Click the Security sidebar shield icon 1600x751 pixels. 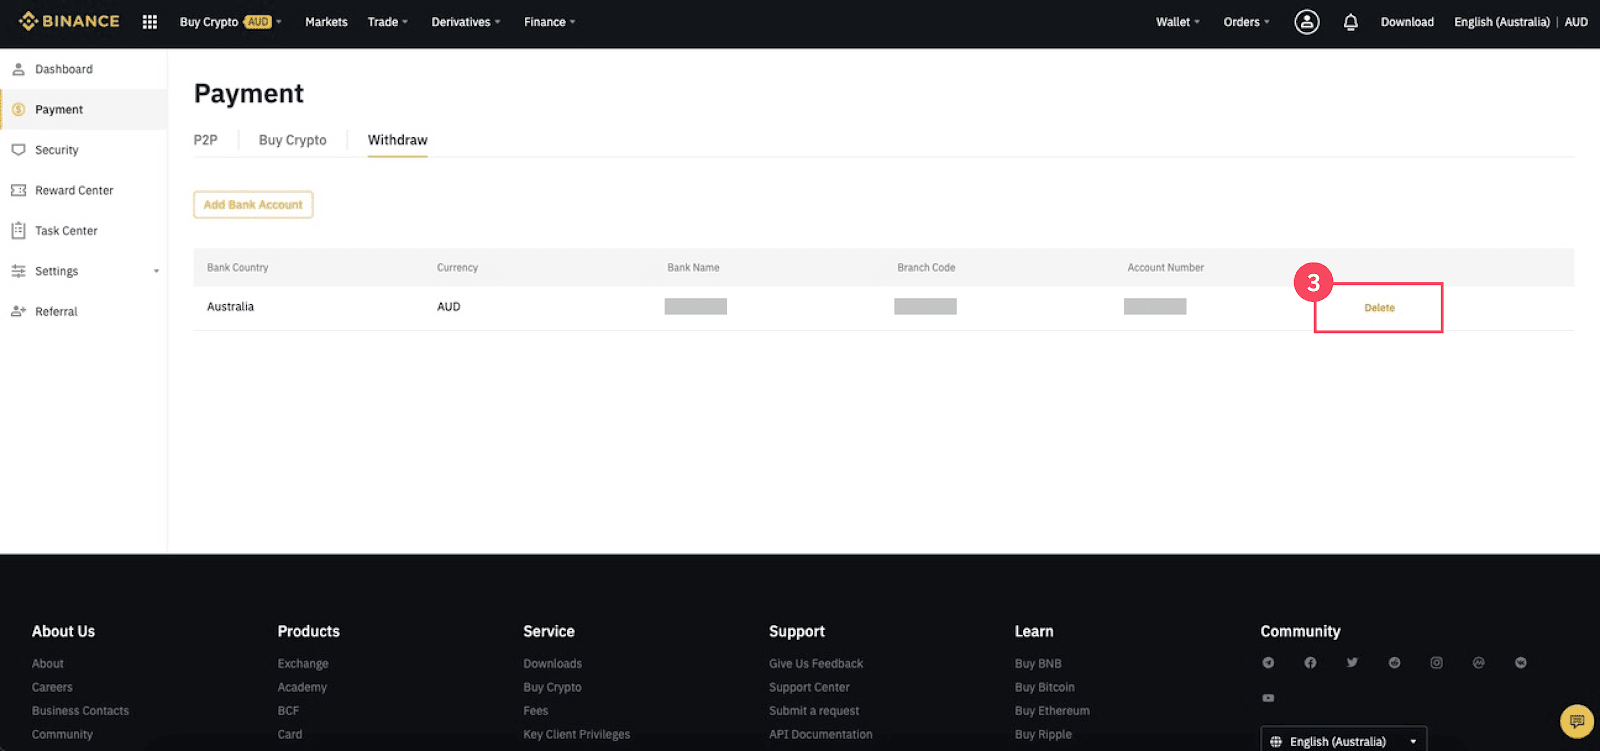pos(18,150)
